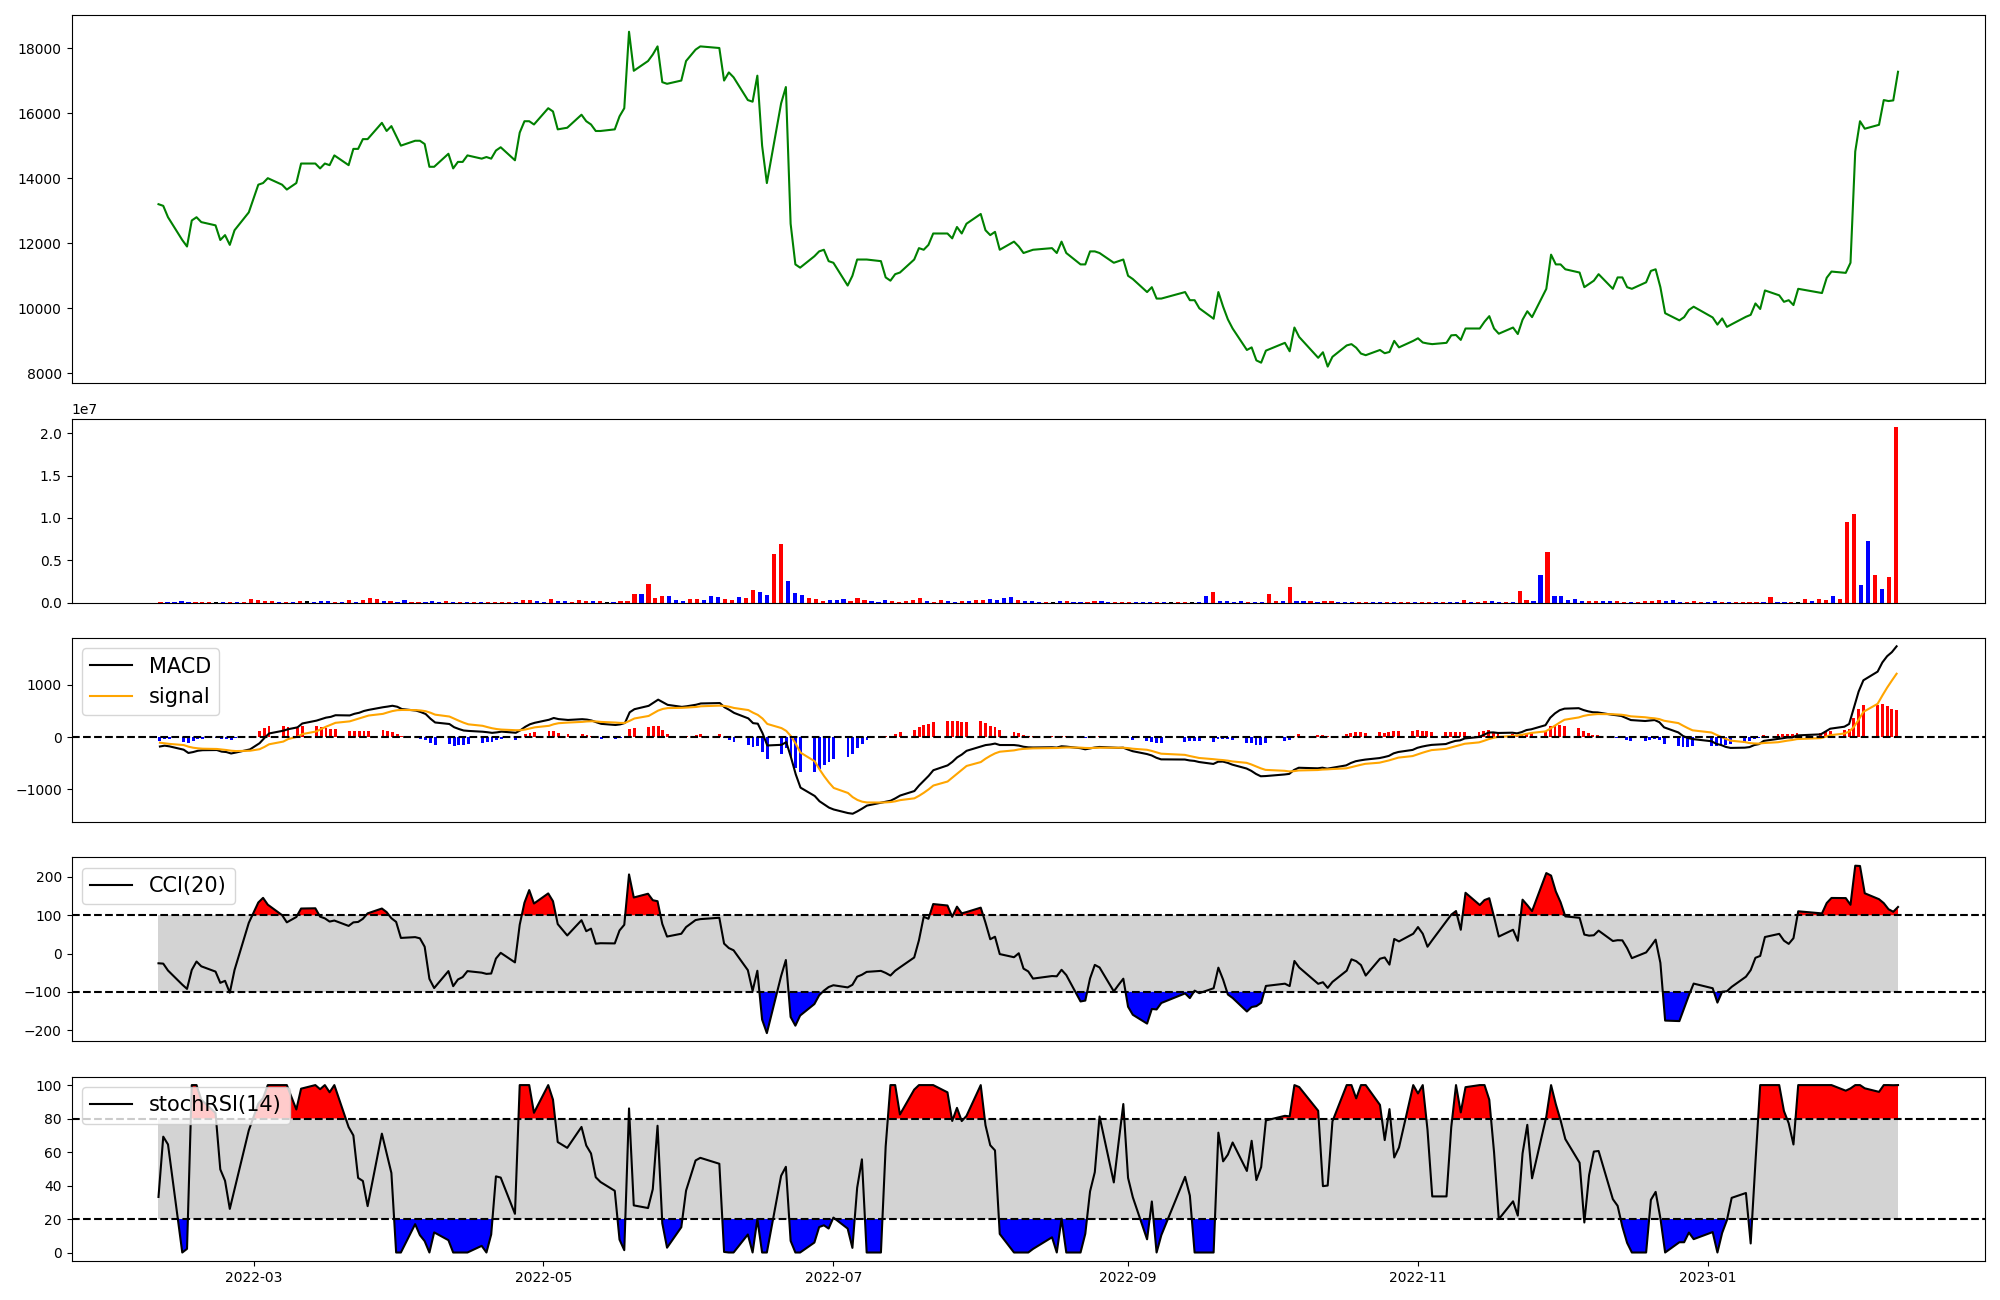This screenshot has height=1300, width=2000.
Task: Click the 8000 price axis label
Action: 44,374
